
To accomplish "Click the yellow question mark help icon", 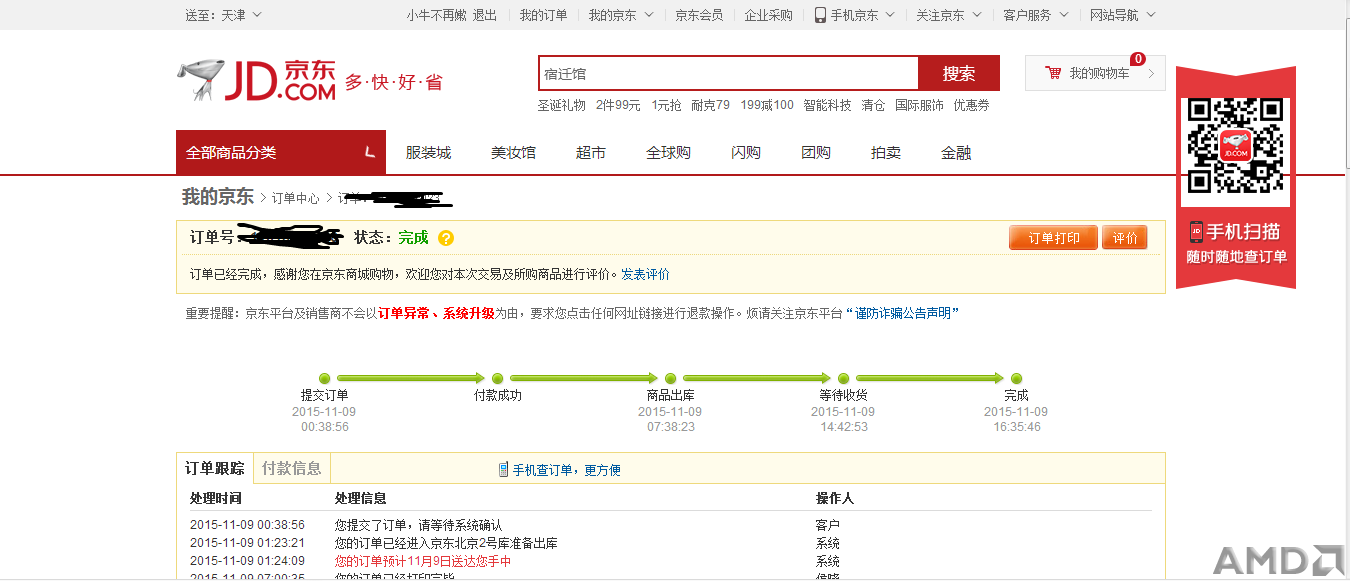I will (446, 238).
